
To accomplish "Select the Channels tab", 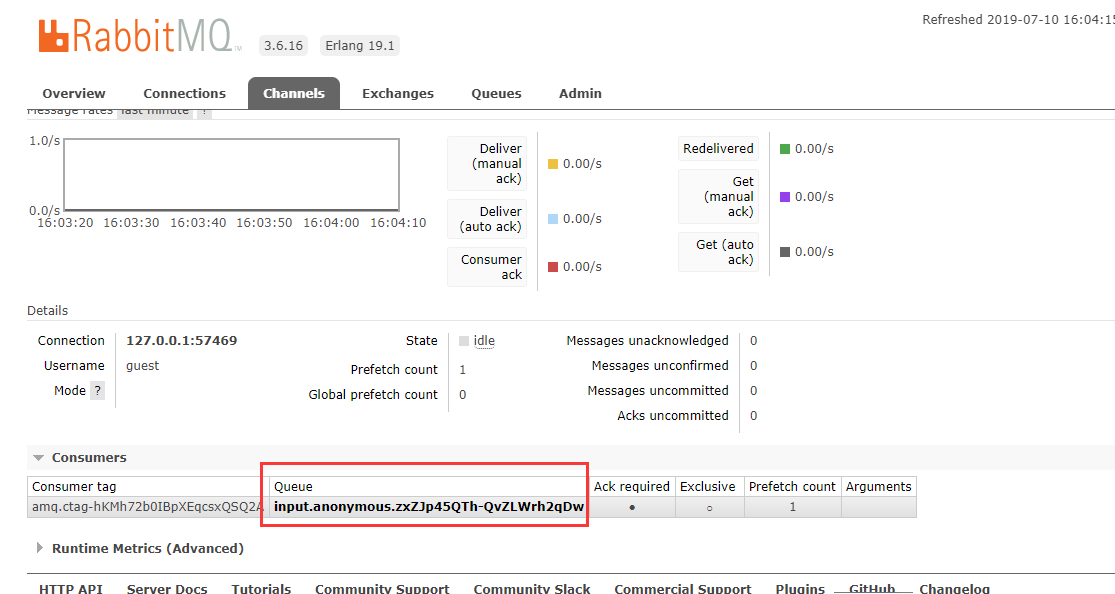I will (x=294, y=93).
